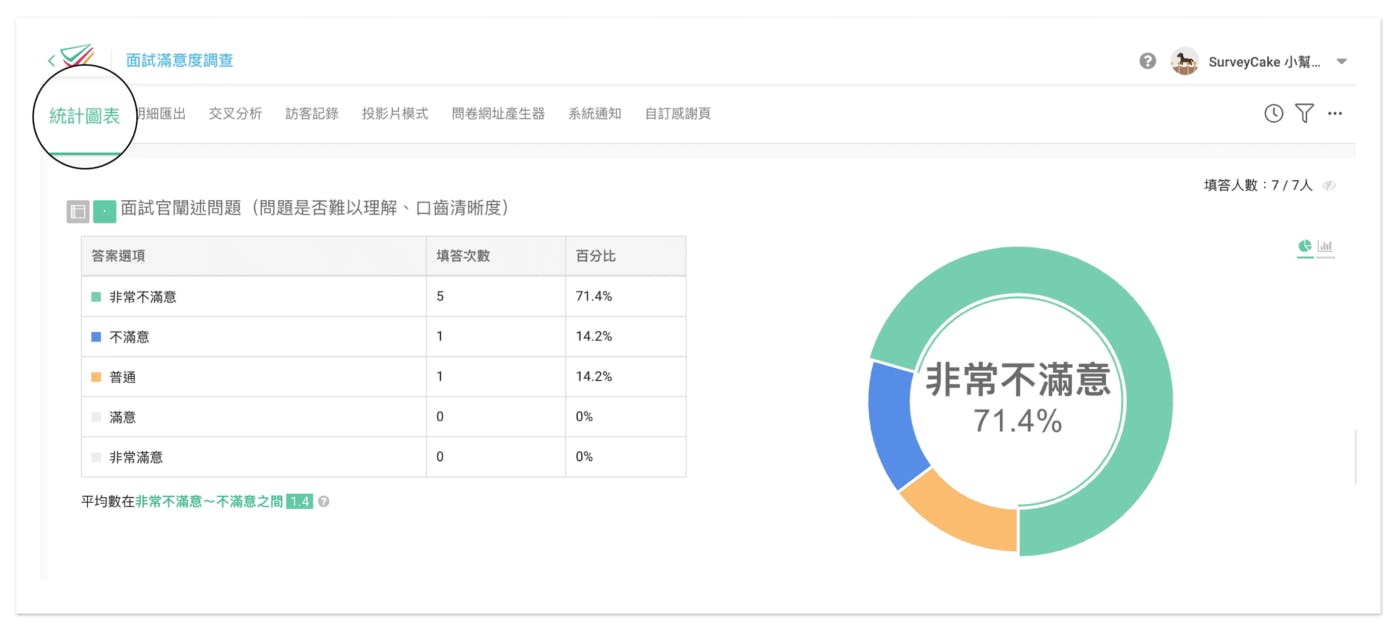The image size is (1400, 632).
Task: Go back using the left chevron
Action: click(x=51, y=61)
